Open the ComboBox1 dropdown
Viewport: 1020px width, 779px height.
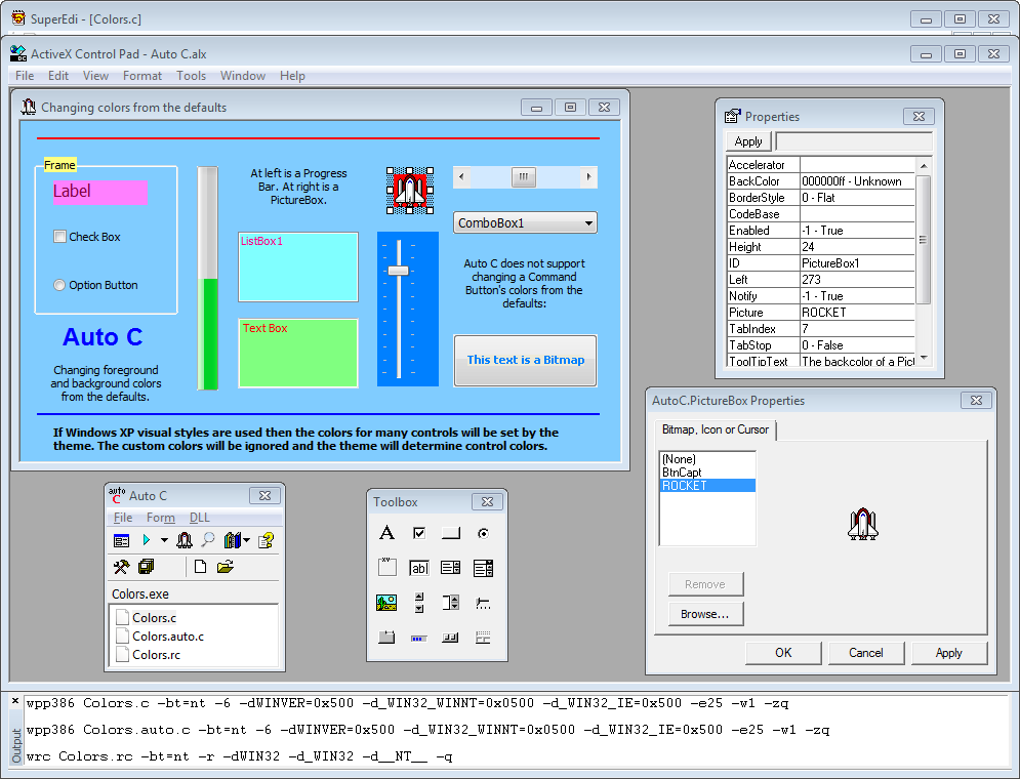tap(588, 223)
